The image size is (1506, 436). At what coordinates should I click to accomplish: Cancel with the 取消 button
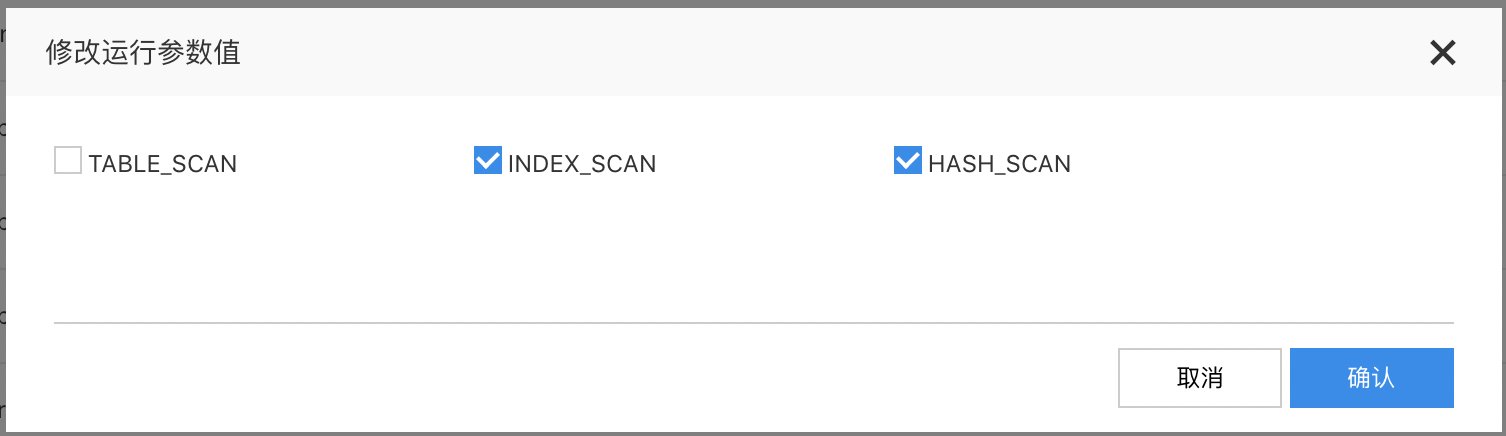1200,378
